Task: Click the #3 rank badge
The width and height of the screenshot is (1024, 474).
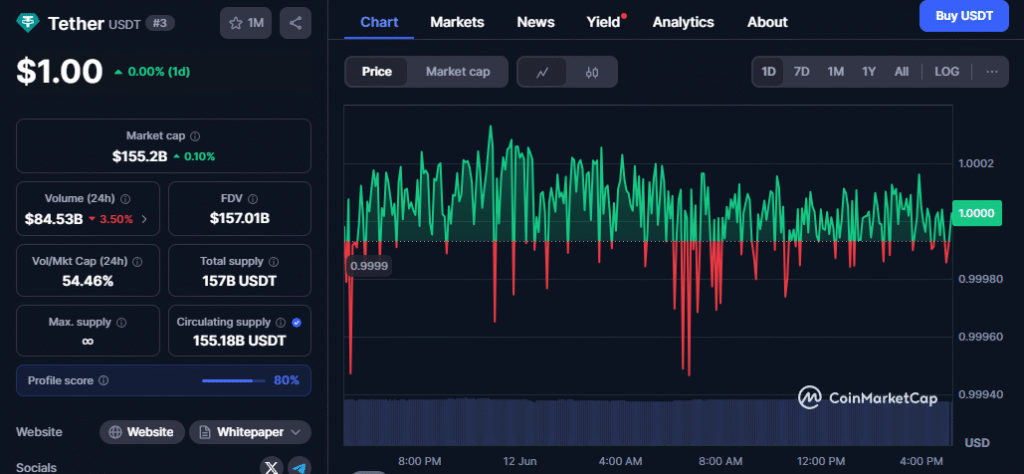Action: (161, 24)
